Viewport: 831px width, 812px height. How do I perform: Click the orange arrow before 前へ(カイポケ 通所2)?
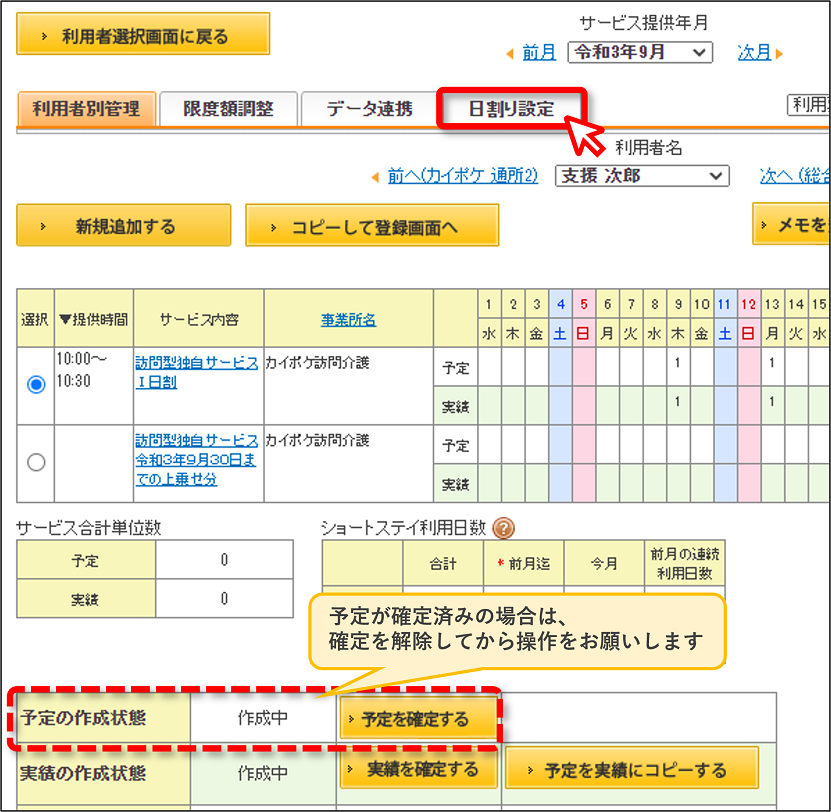[x=375, y=177]
